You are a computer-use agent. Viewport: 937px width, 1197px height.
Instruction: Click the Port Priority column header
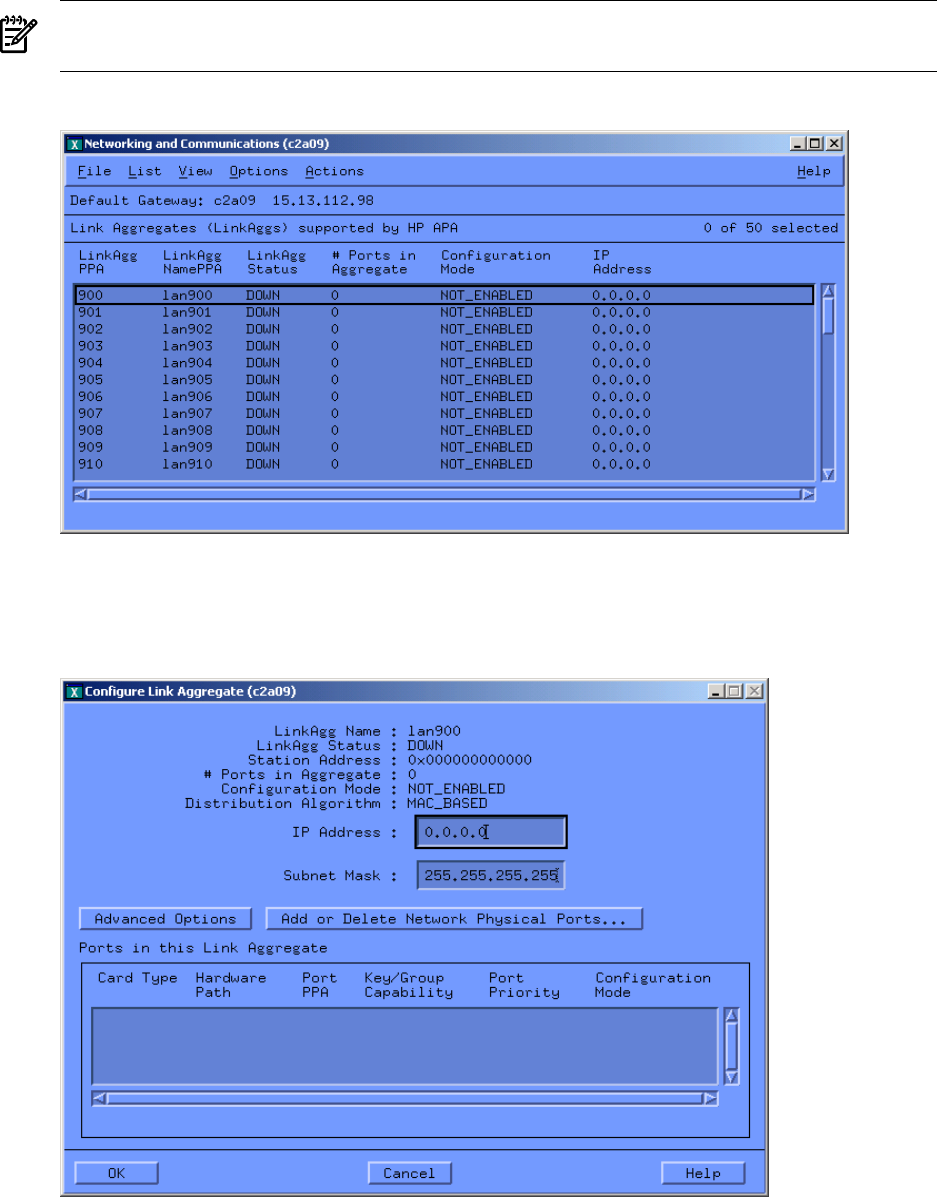pos(524,985)
